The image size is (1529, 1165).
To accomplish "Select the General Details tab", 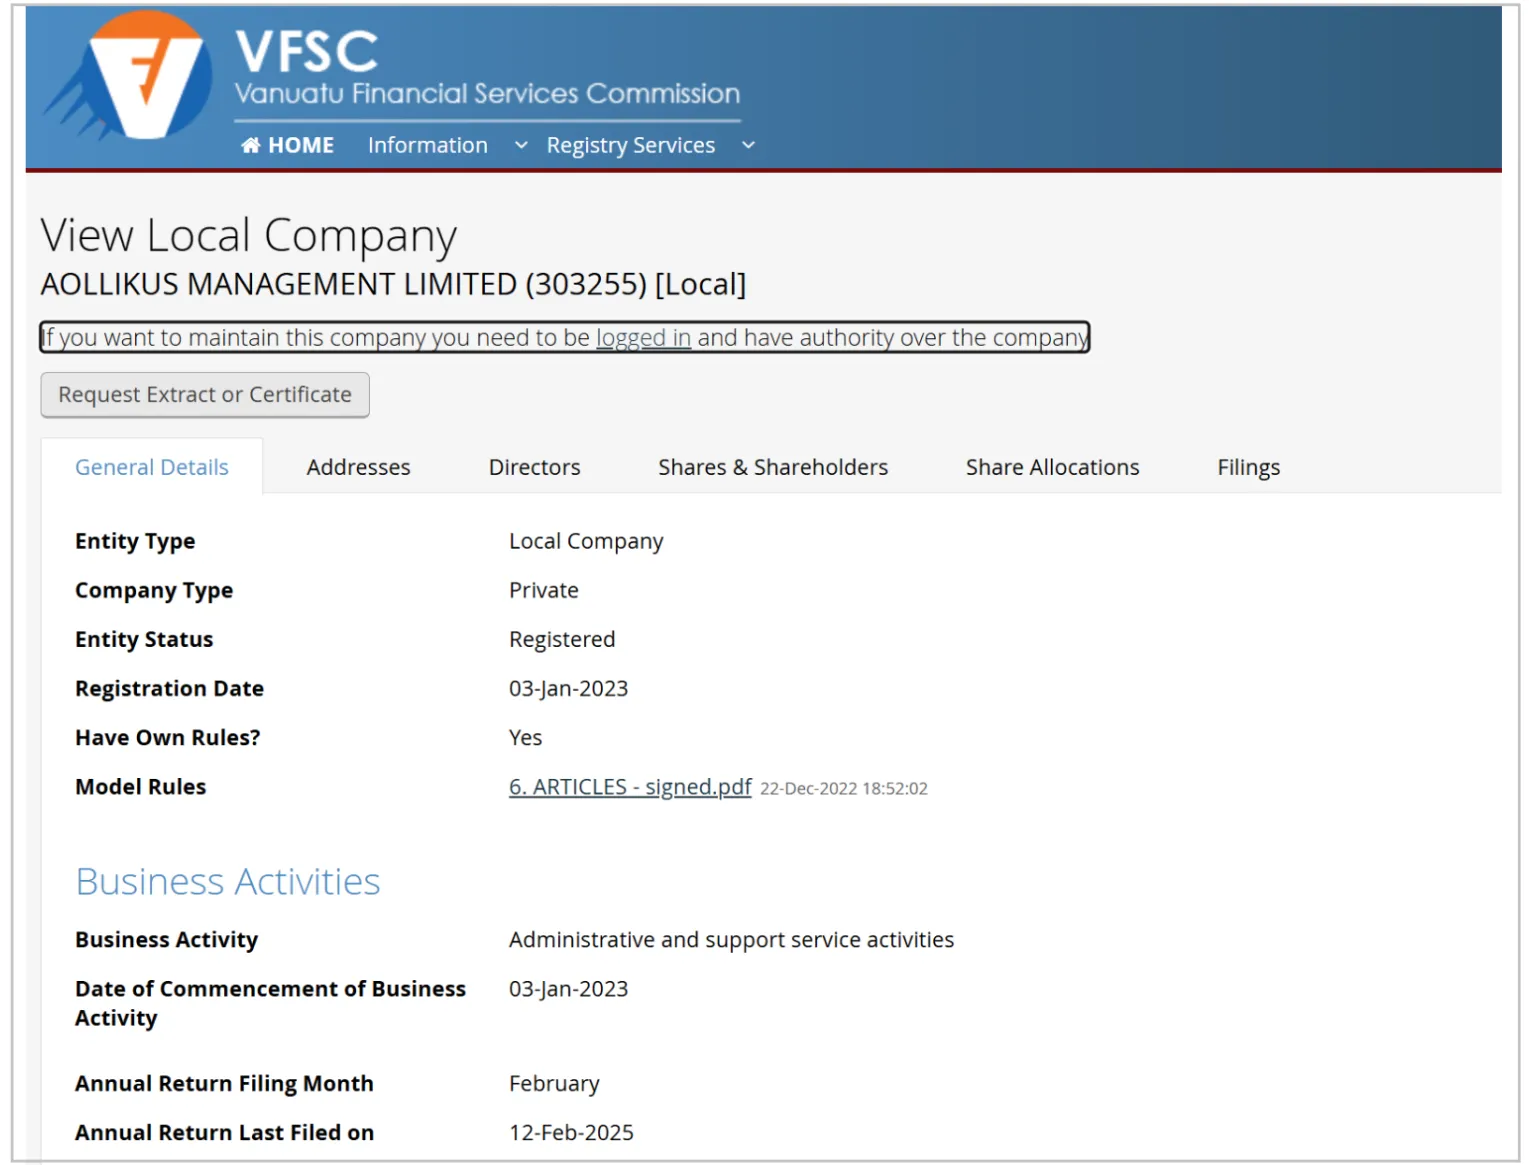I will pos(152,467).
